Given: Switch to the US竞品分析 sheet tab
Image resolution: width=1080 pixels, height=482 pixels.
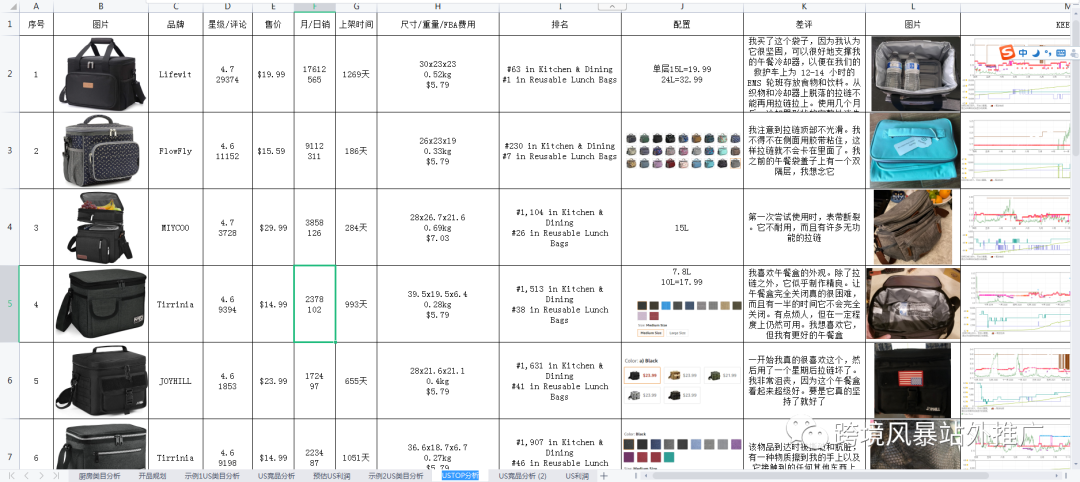Looking at the screenshot, I should 276,476.
